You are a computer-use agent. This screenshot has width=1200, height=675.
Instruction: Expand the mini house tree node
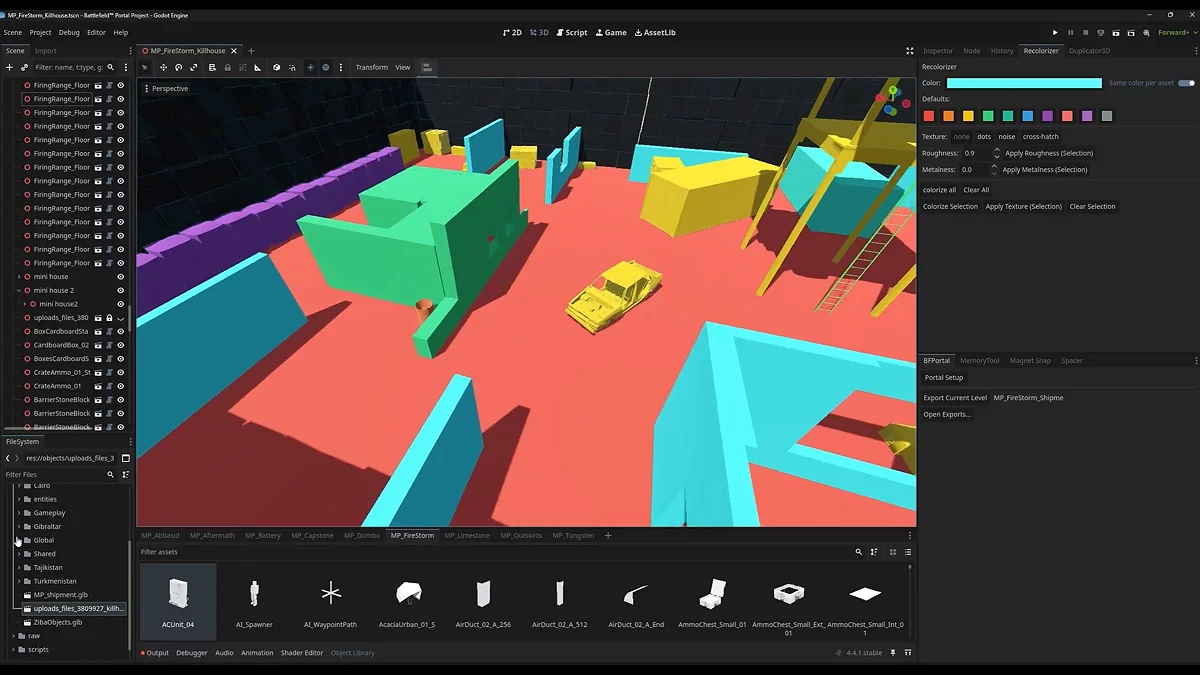tap(19, 277)
